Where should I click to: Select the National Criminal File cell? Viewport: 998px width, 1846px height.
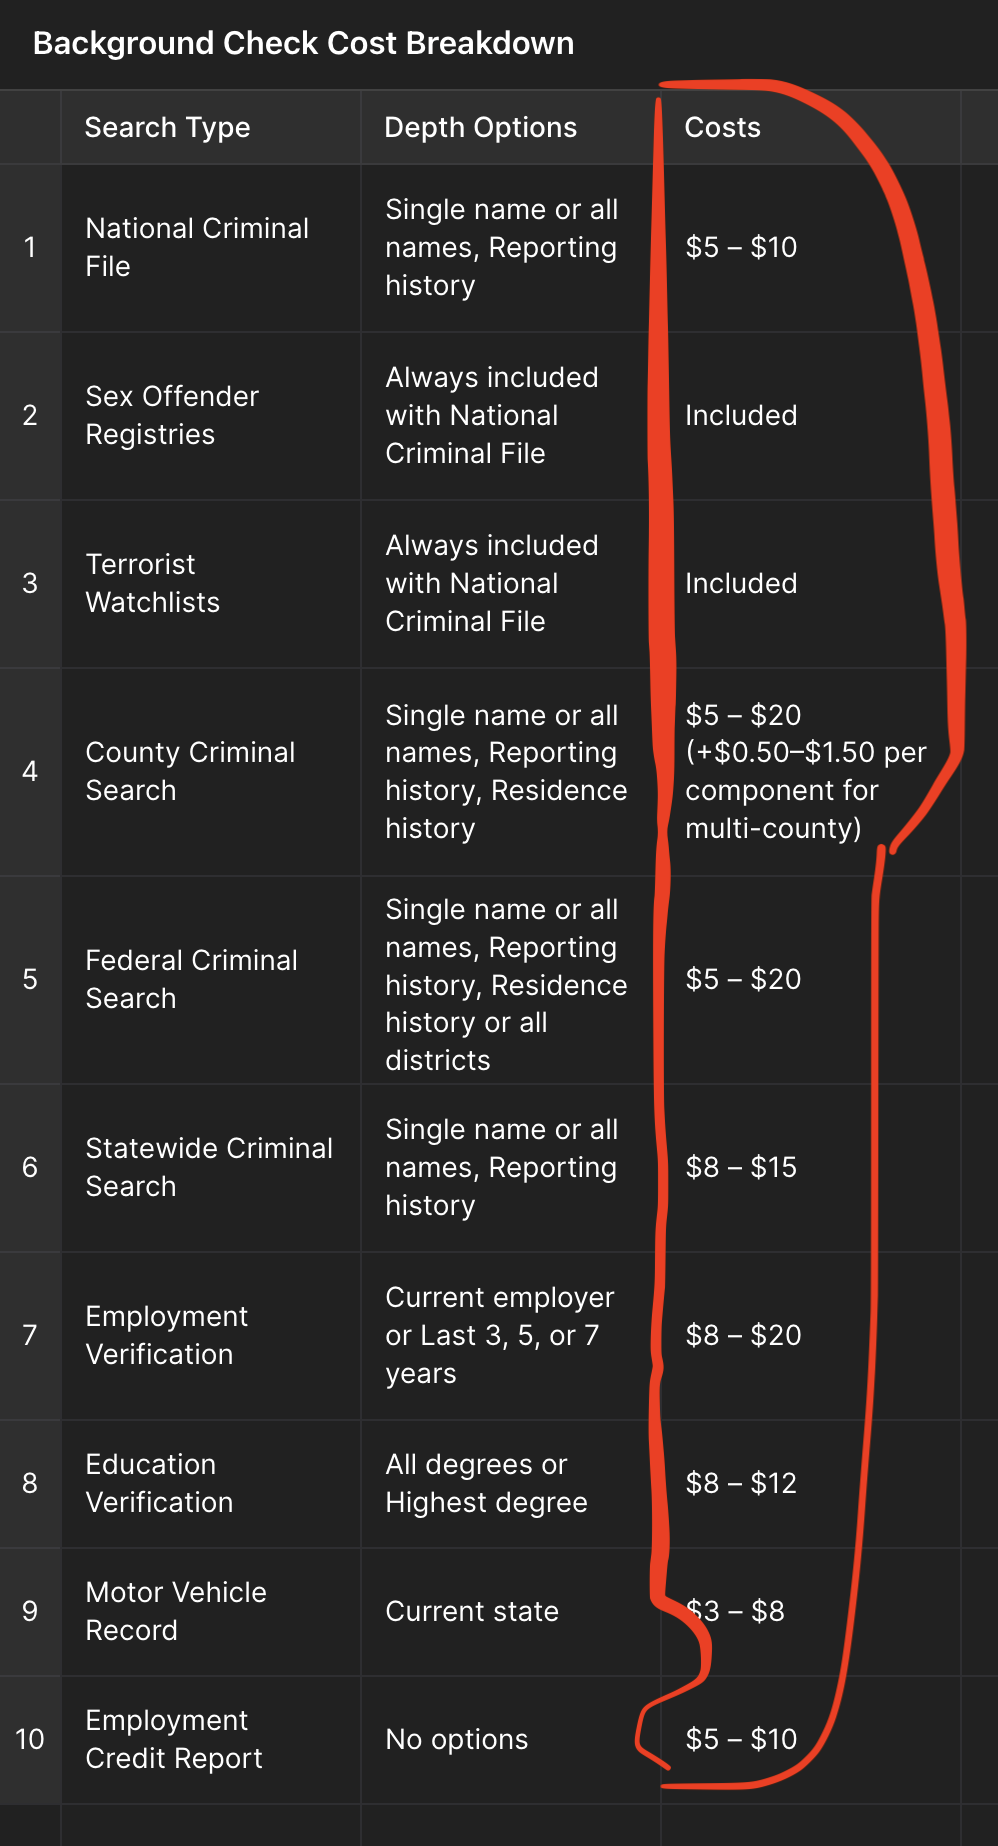coord(197,247)
